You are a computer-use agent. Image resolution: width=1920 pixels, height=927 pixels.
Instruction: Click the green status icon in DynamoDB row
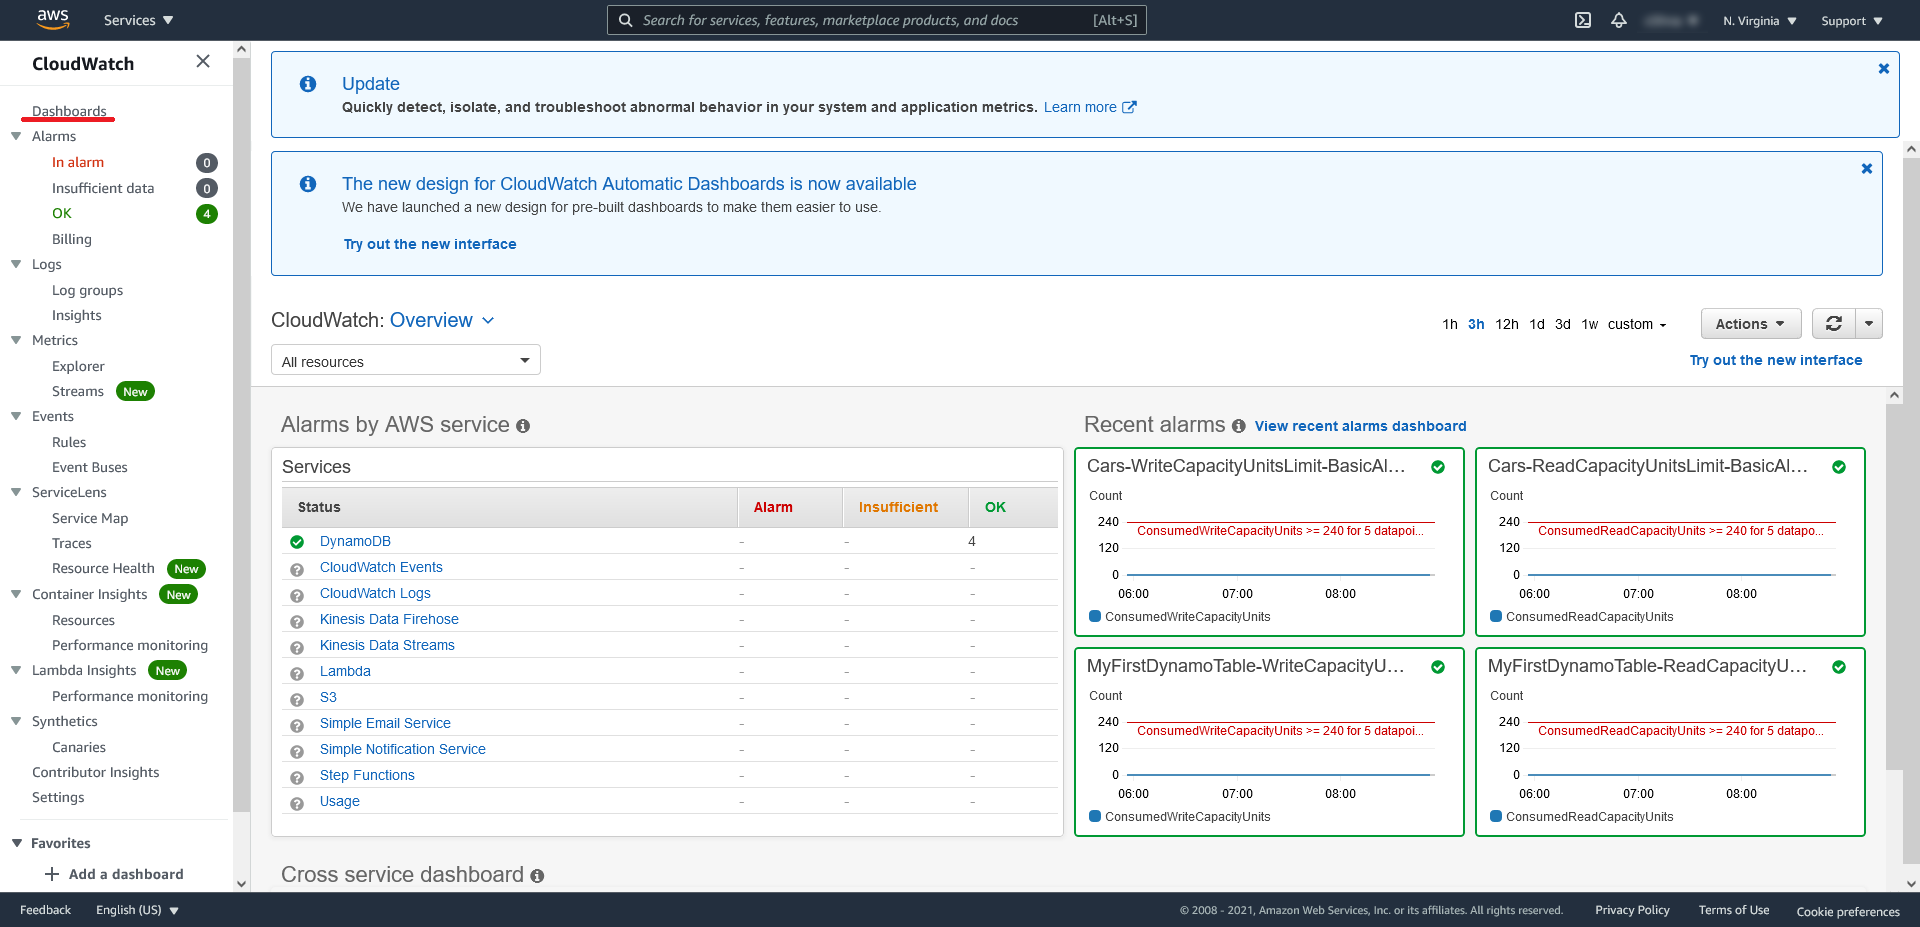click(297, 542)
